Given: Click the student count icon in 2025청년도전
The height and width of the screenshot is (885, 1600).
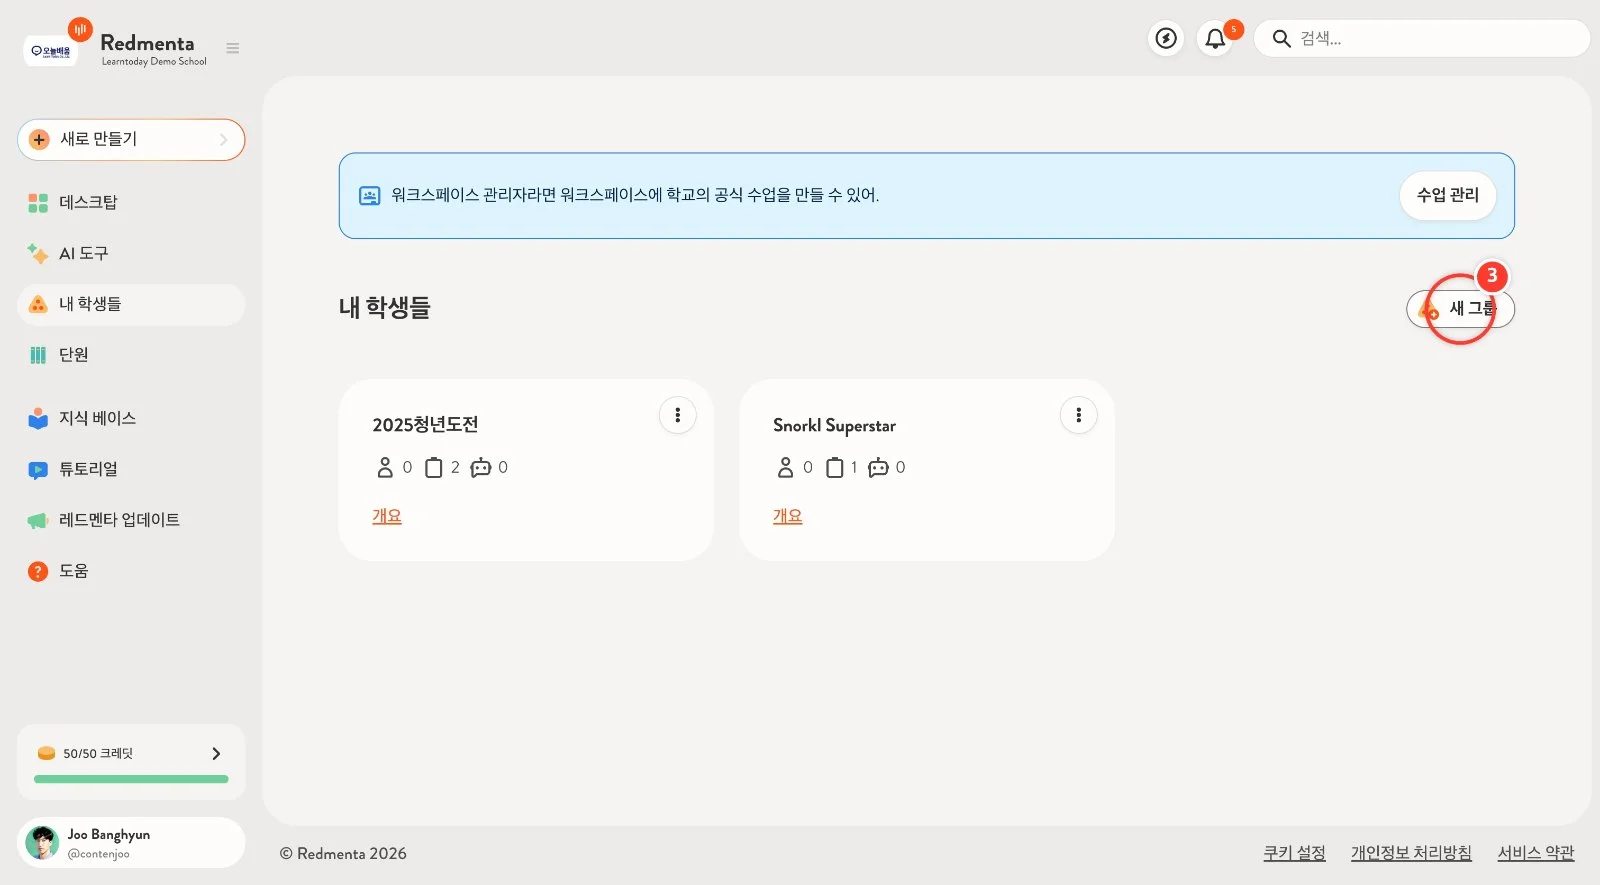Looking at the screenshot, I should pyautogui.click(x=385, y=467).
